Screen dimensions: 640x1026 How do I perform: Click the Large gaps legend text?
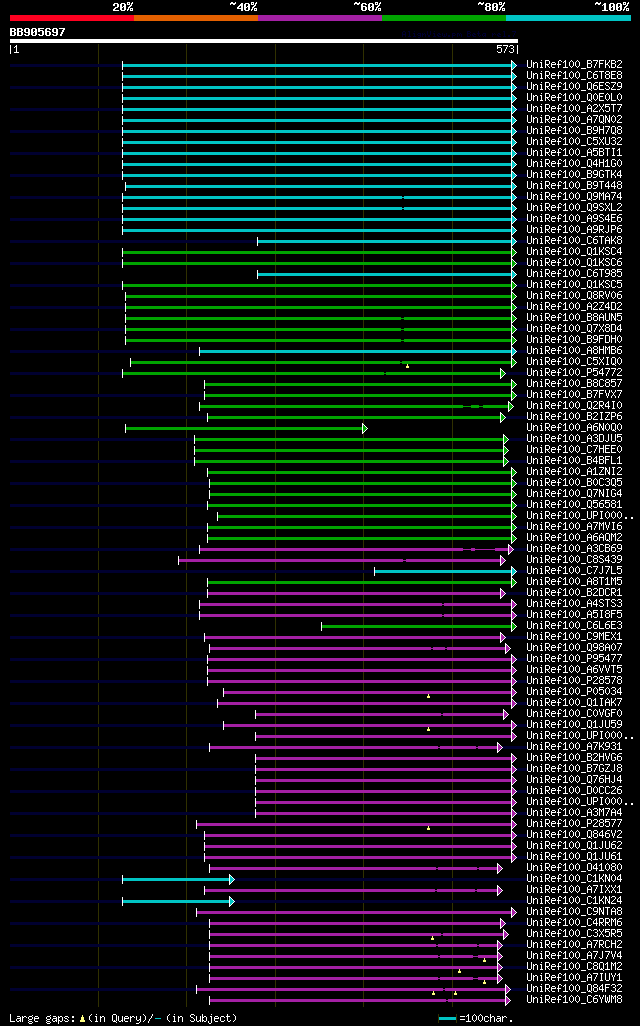123,1018
